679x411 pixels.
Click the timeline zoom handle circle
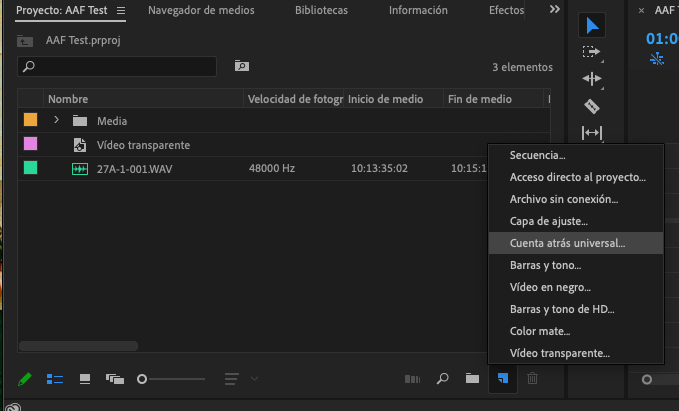647,379
